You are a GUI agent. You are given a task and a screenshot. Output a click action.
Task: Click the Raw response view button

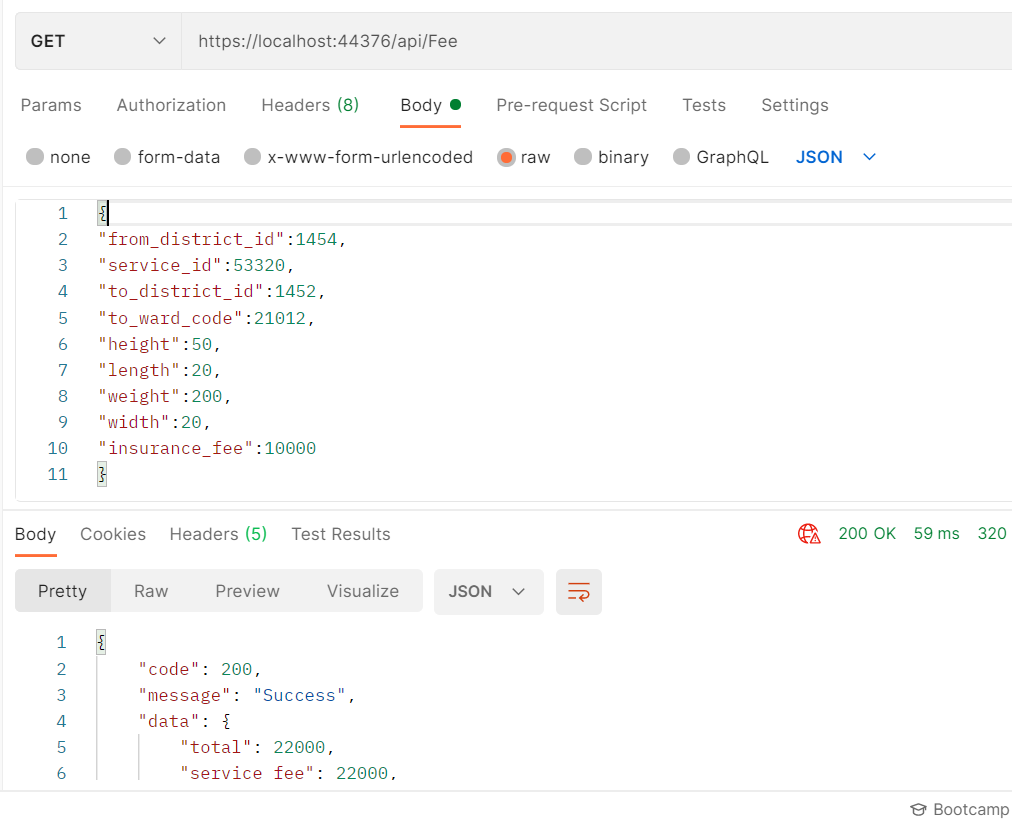click(151, 591)
